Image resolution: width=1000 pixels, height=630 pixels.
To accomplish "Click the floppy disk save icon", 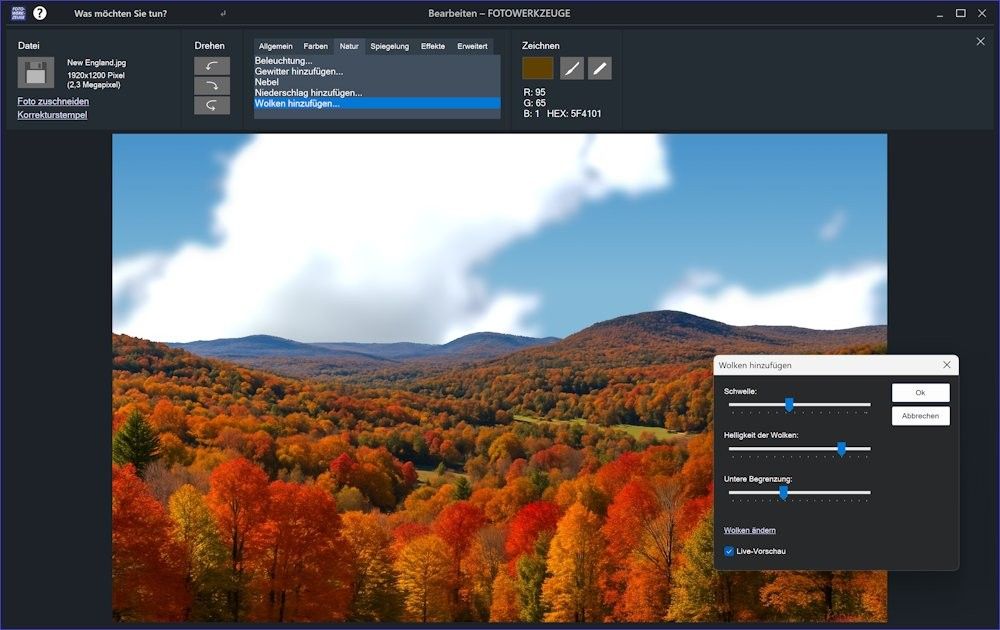I will pos(35,73).
